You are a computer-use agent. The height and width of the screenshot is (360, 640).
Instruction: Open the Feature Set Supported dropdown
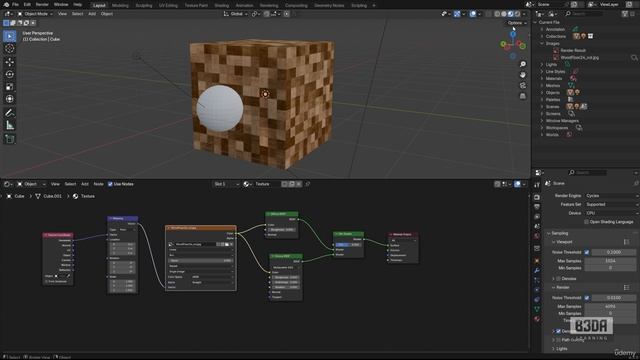(x=611, y=204)
